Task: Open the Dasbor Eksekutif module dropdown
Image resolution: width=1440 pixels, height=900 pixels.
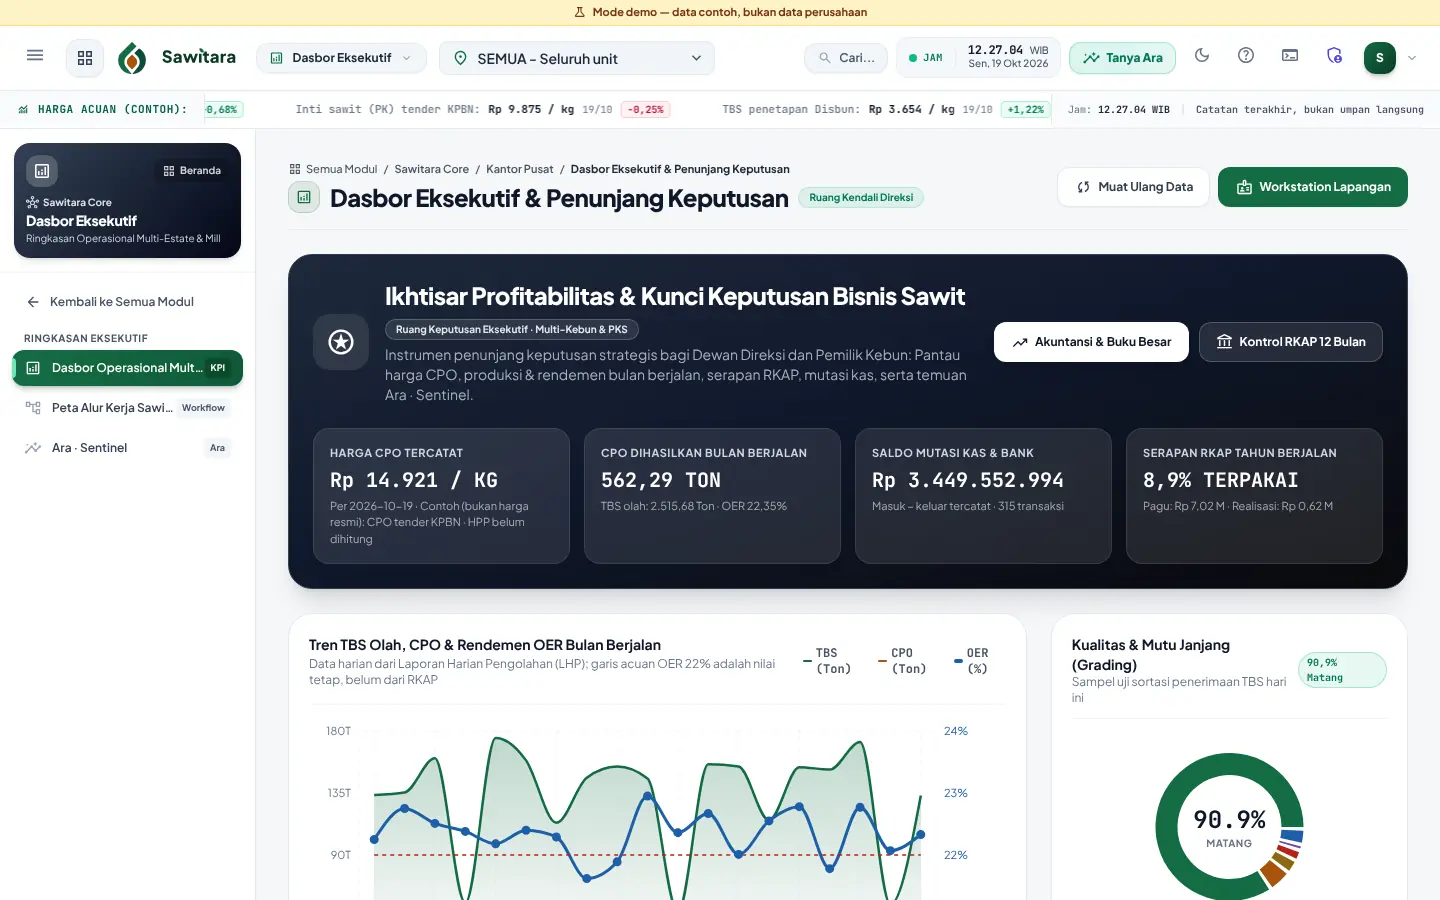Action: click(x=342, y=58)
